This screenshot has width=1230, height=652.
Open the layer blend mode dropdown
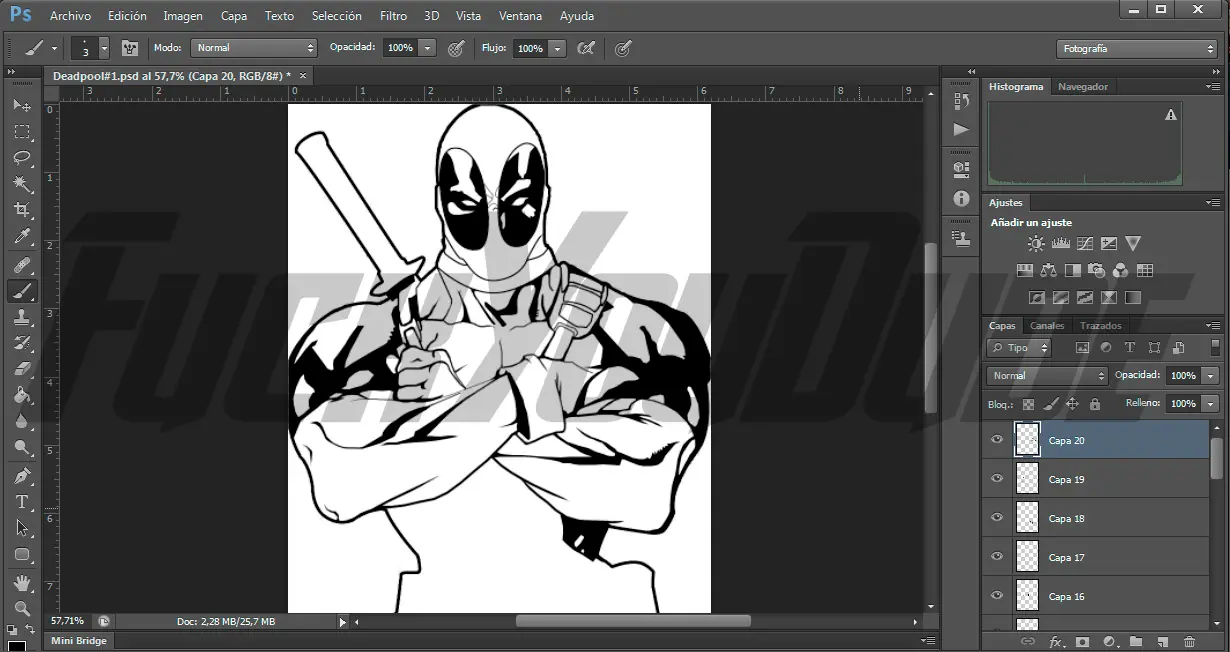[1047, 376]
